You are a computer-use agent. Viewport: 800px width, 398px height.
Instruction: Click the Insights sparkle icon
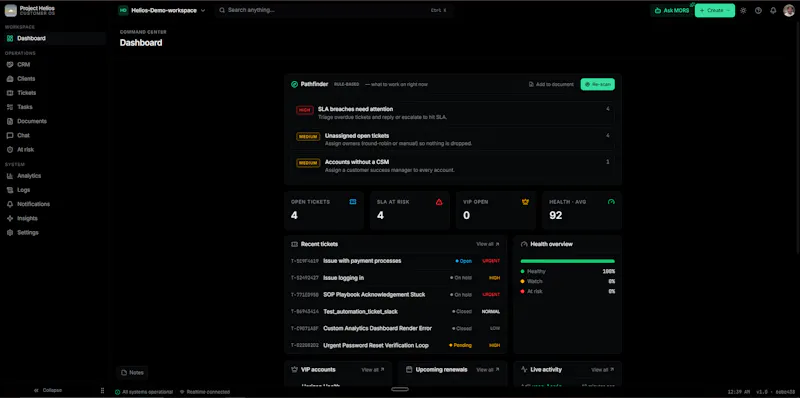point(10,218)
